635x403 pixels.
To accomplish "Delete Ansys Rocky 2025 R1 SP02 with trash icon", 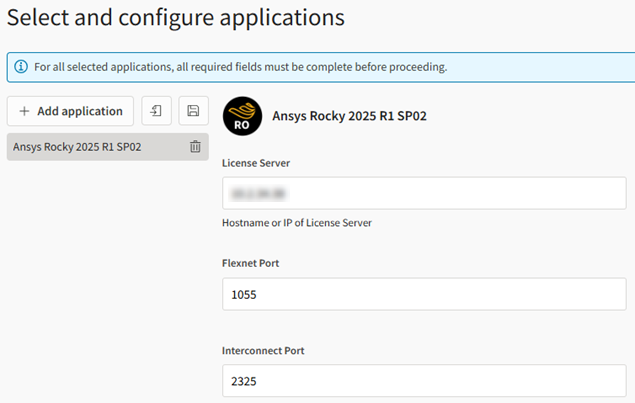I will [195, 147].
